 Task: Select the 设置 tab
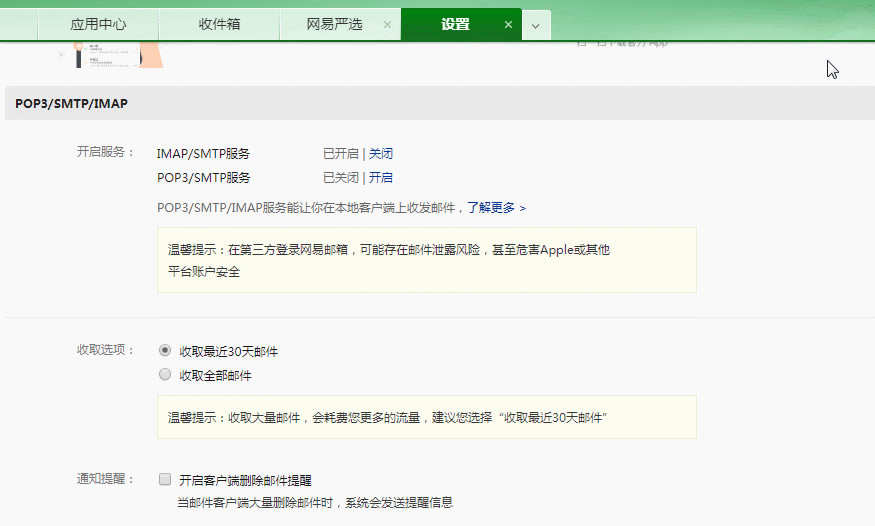pos(455,24)
